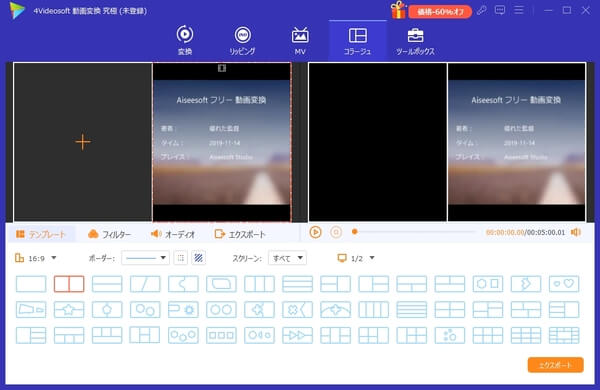600x390 pixels.
Task: Click the film edit icon on the collage clip
Action: 222,68
